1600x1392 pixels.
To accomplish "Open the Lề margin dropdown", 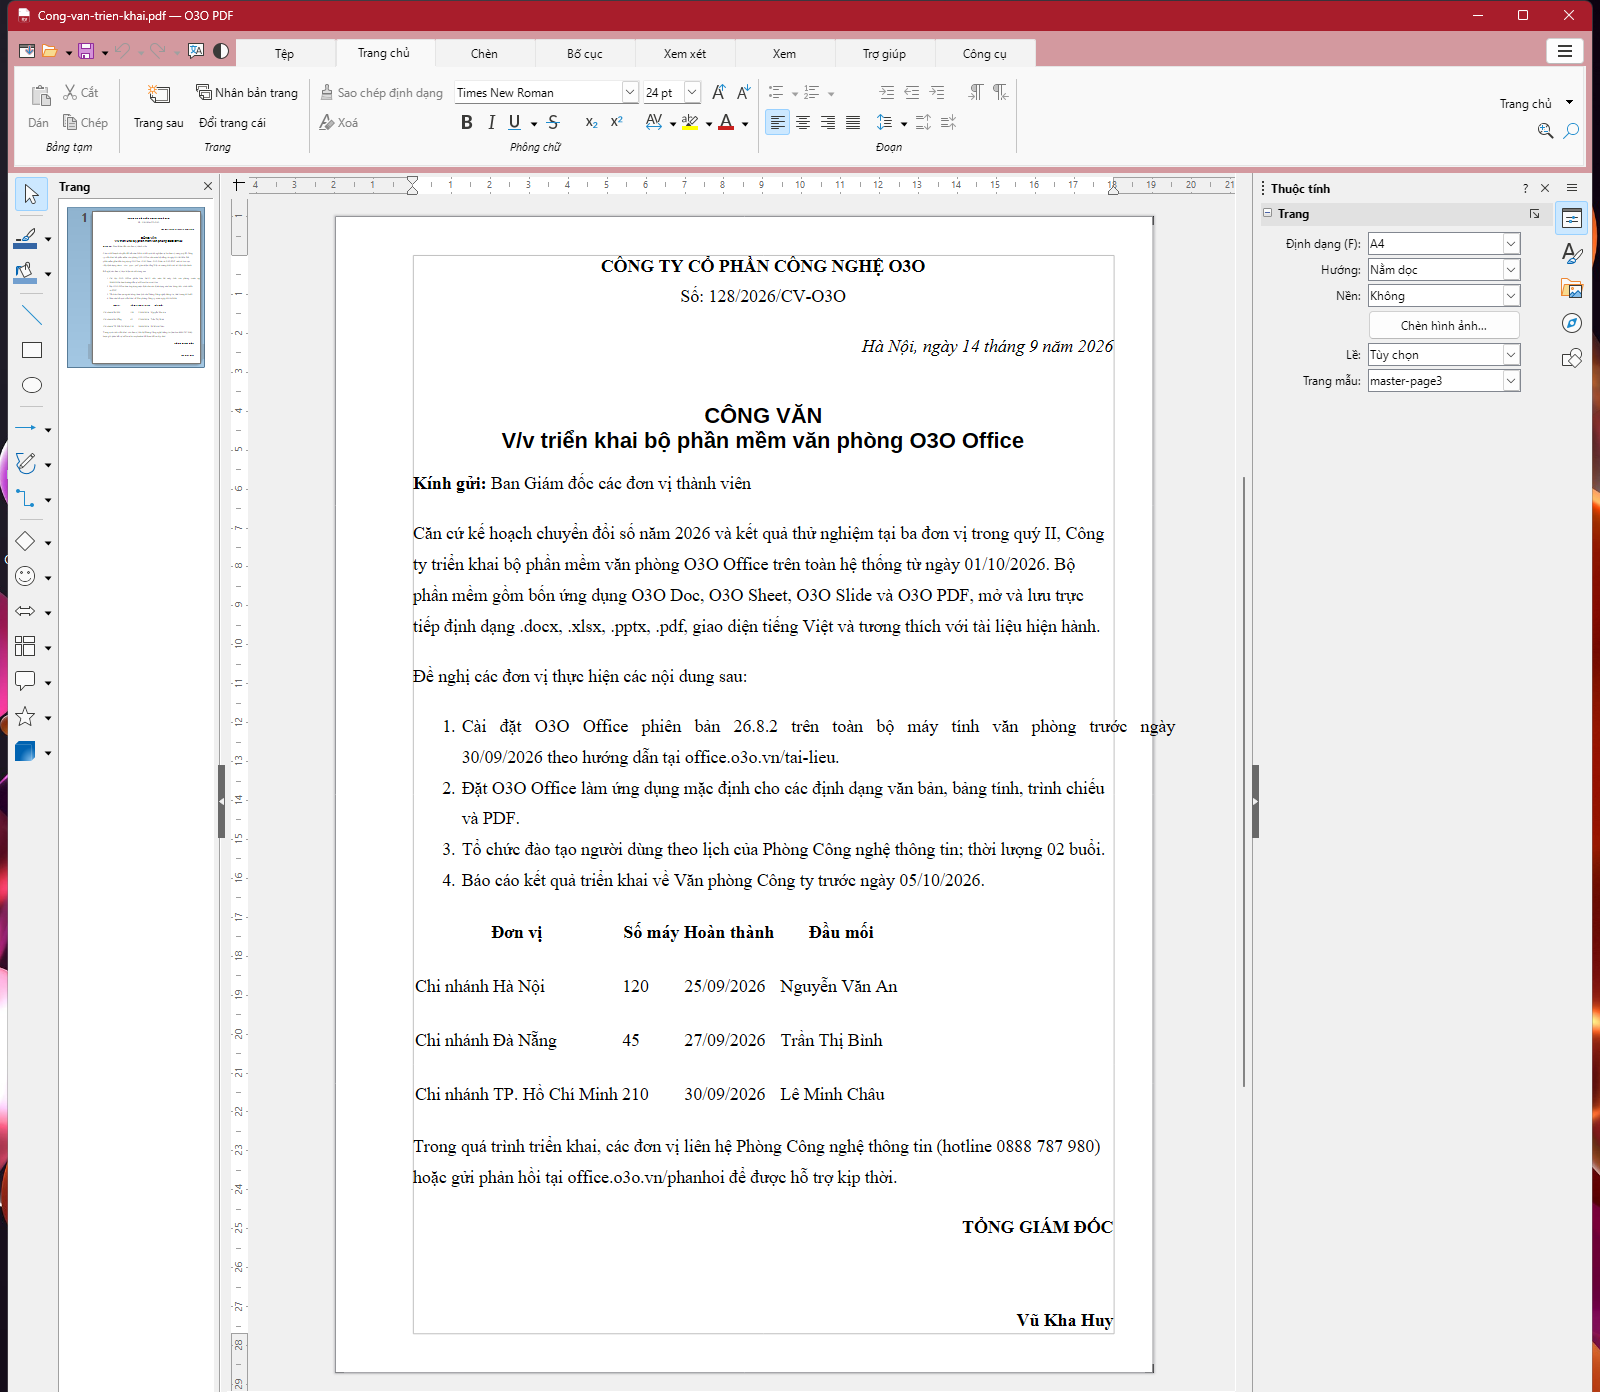I will 1511,354.
